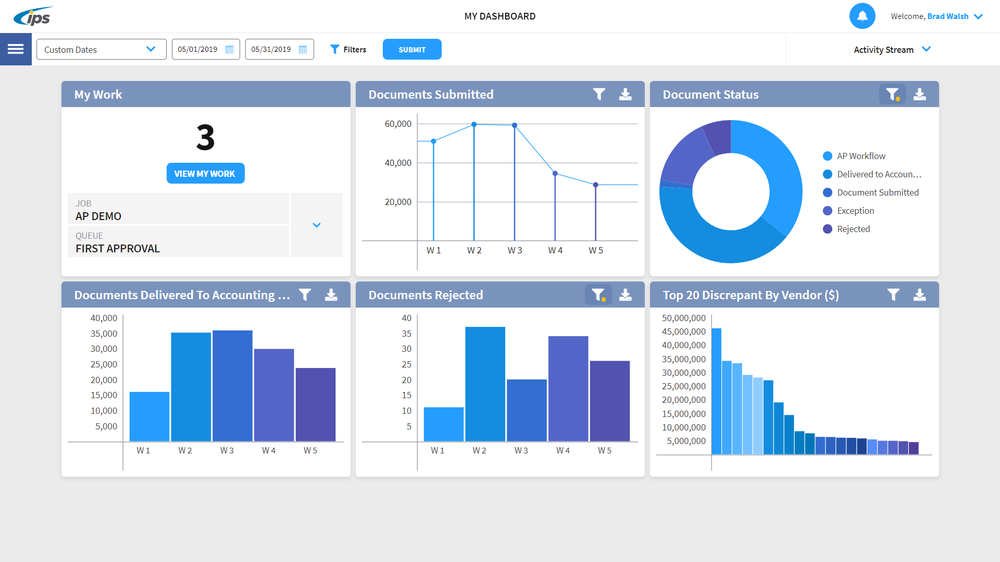Click the VIEW MY WORK button
Image resolution: width=1000 pixels, height=562 pixels.
point(205,174)
